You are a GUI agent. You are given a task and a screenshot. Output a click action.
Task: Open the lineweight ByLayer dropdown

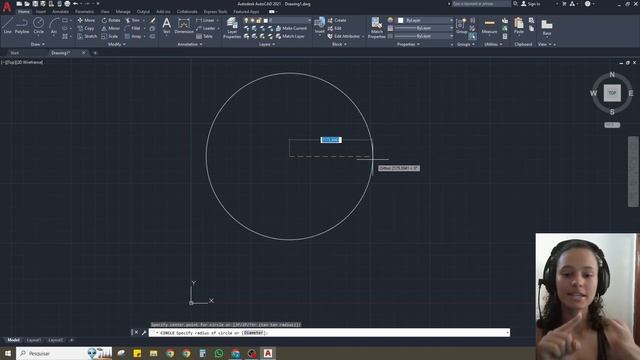[424, 28]
